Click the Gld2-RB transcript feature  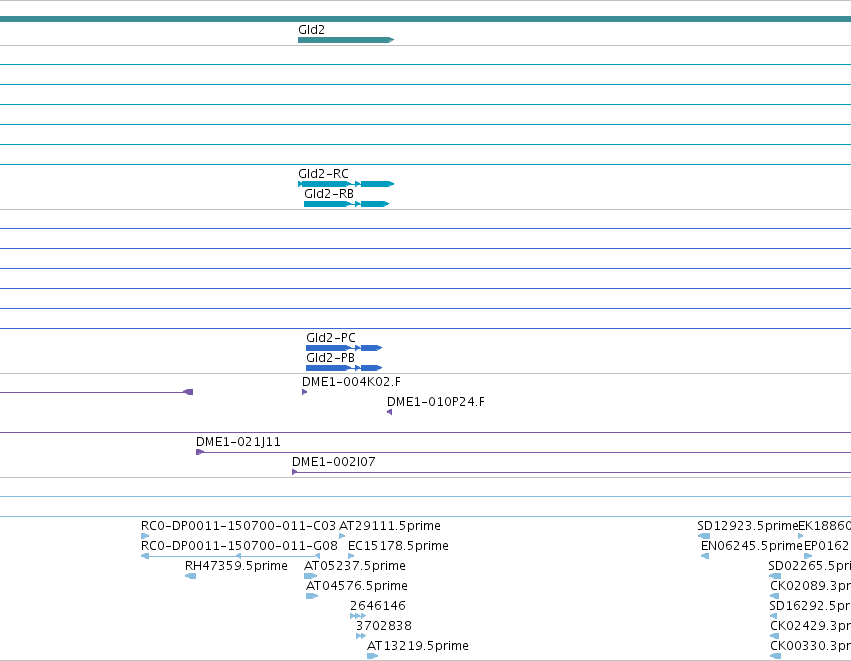point(346,204)
